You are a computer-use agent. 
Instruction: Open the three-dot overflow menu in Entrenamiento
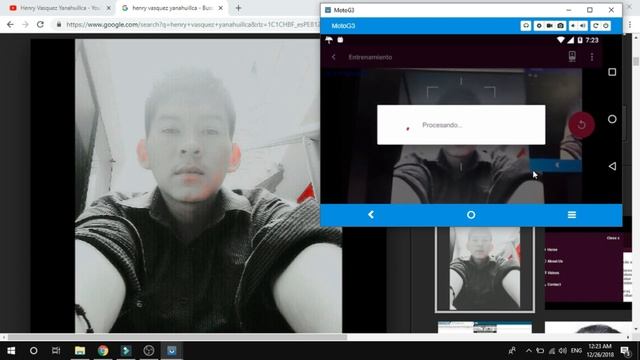[592, 57]
